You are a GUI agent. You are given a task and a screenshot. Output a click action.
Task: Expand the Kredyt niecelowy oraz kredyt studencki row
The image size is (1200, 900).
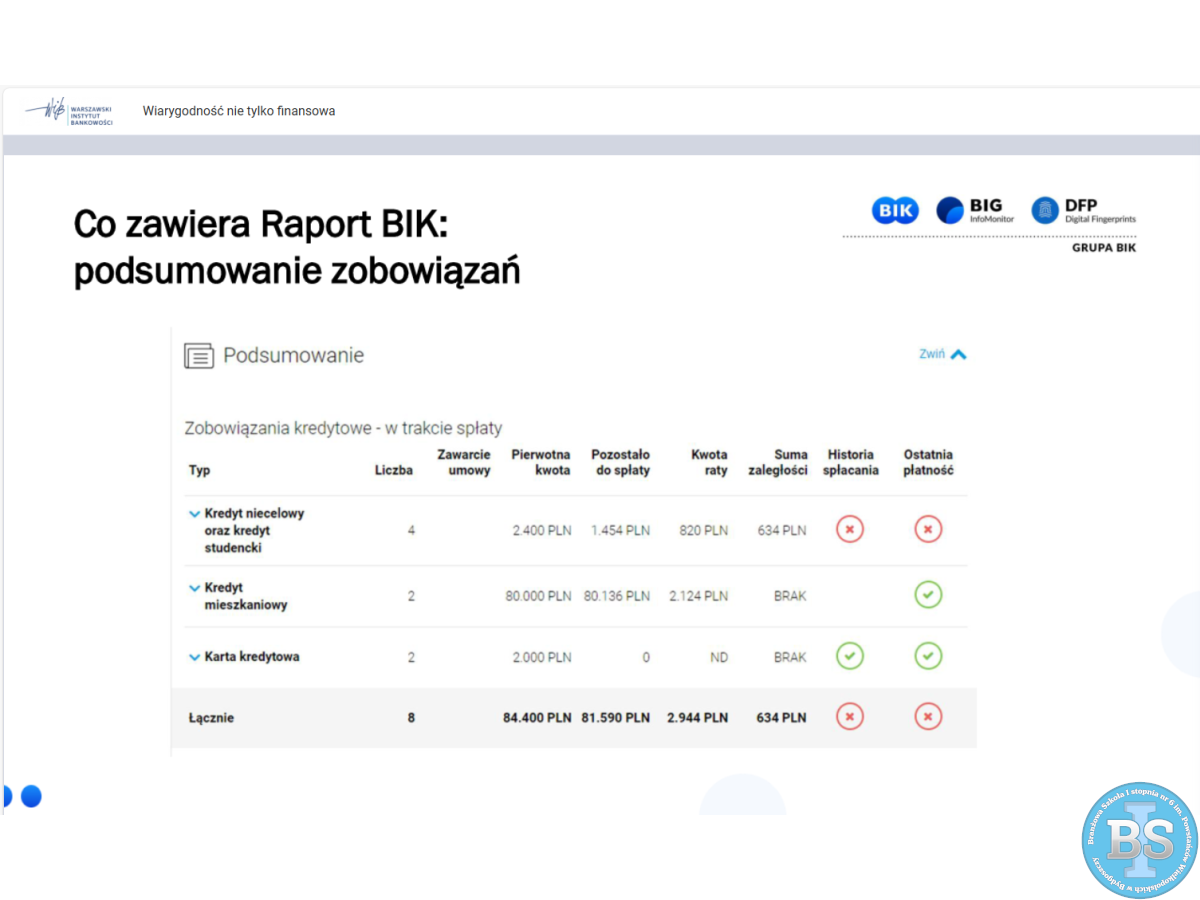[195, 513]
